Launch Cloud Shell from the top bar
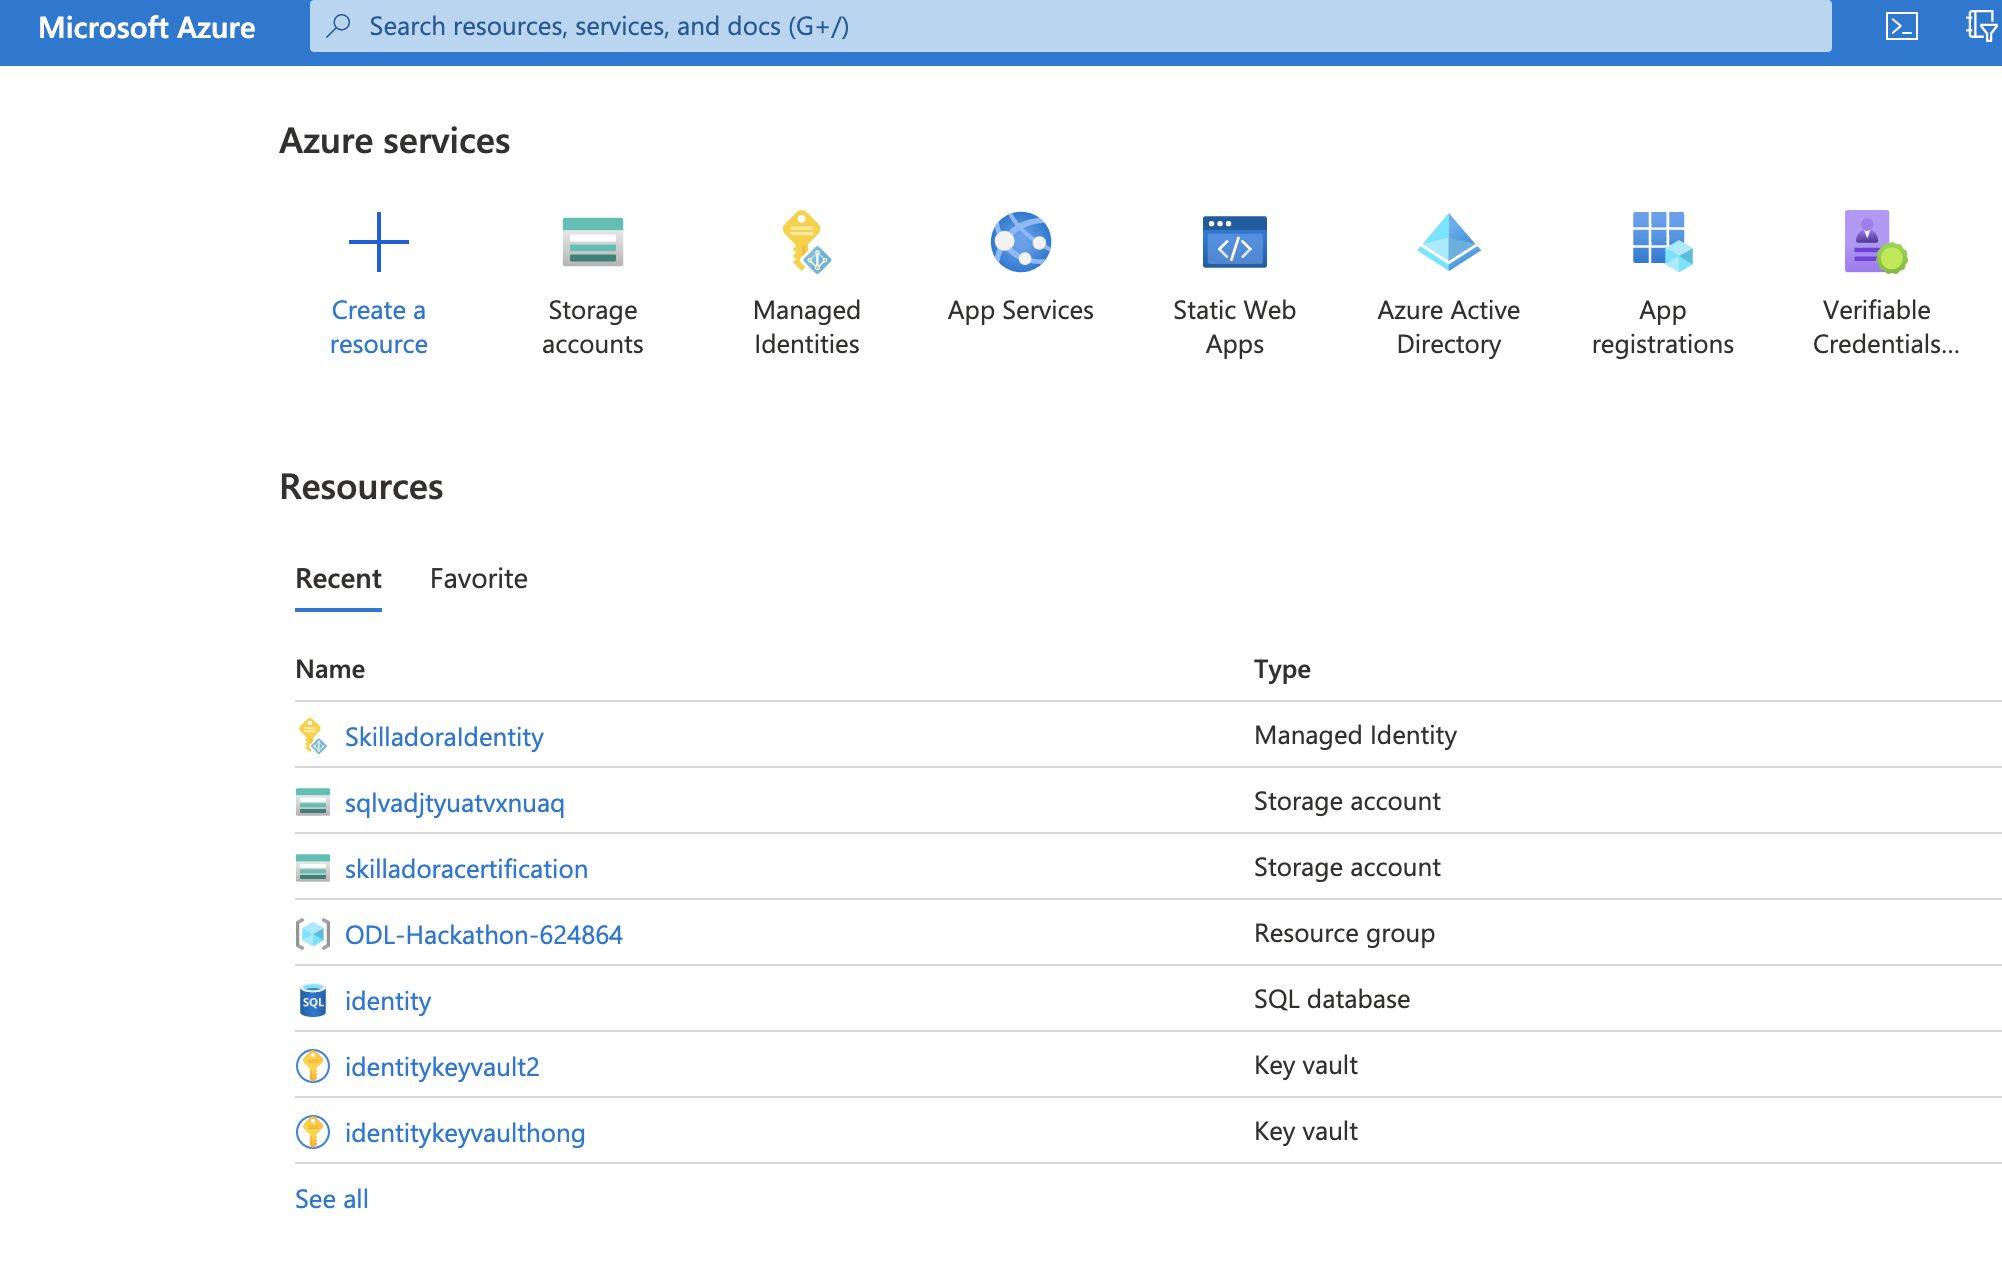 (1901, 26)
